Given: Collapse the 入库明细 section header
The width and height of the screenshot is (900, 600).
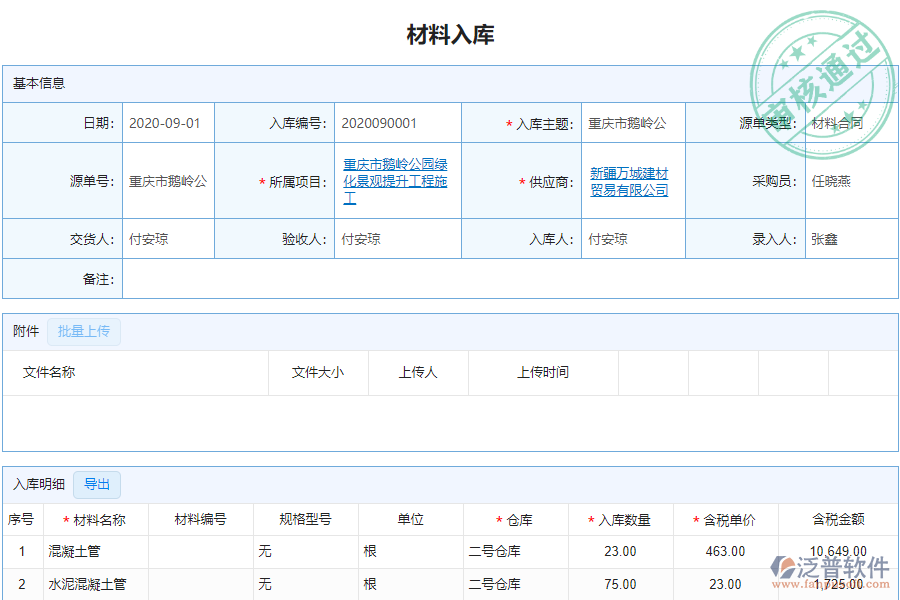Looking at the screenshot, I should [x=37, y=485].
